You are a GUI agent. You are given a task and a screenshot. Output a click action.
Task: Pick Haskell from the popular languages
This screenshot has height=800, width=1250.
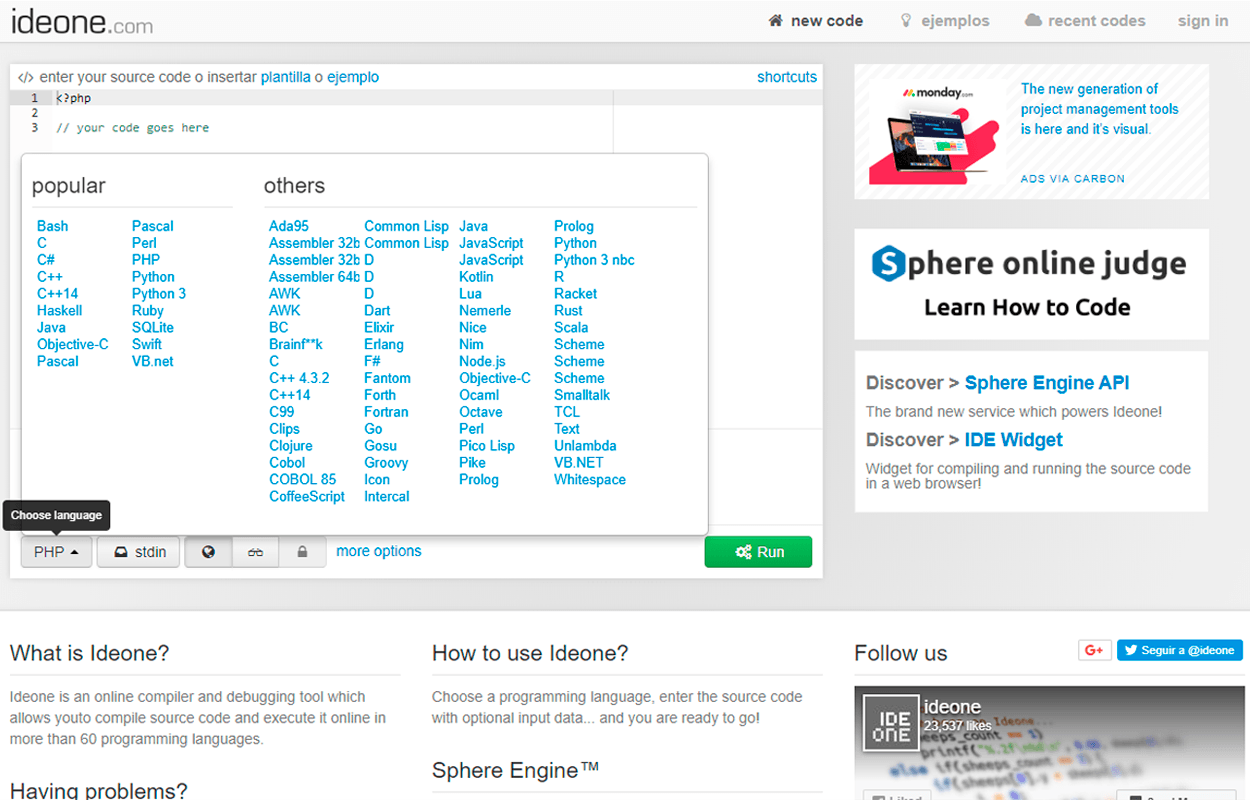tap(59, 310)
